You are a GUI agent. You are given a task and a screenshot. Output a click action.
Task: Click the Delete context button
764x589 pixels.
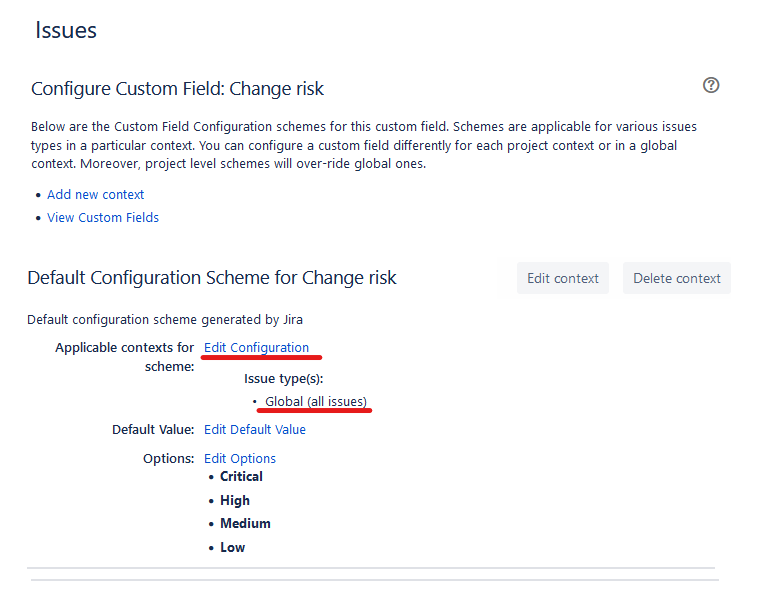click(x=676, y=279)
